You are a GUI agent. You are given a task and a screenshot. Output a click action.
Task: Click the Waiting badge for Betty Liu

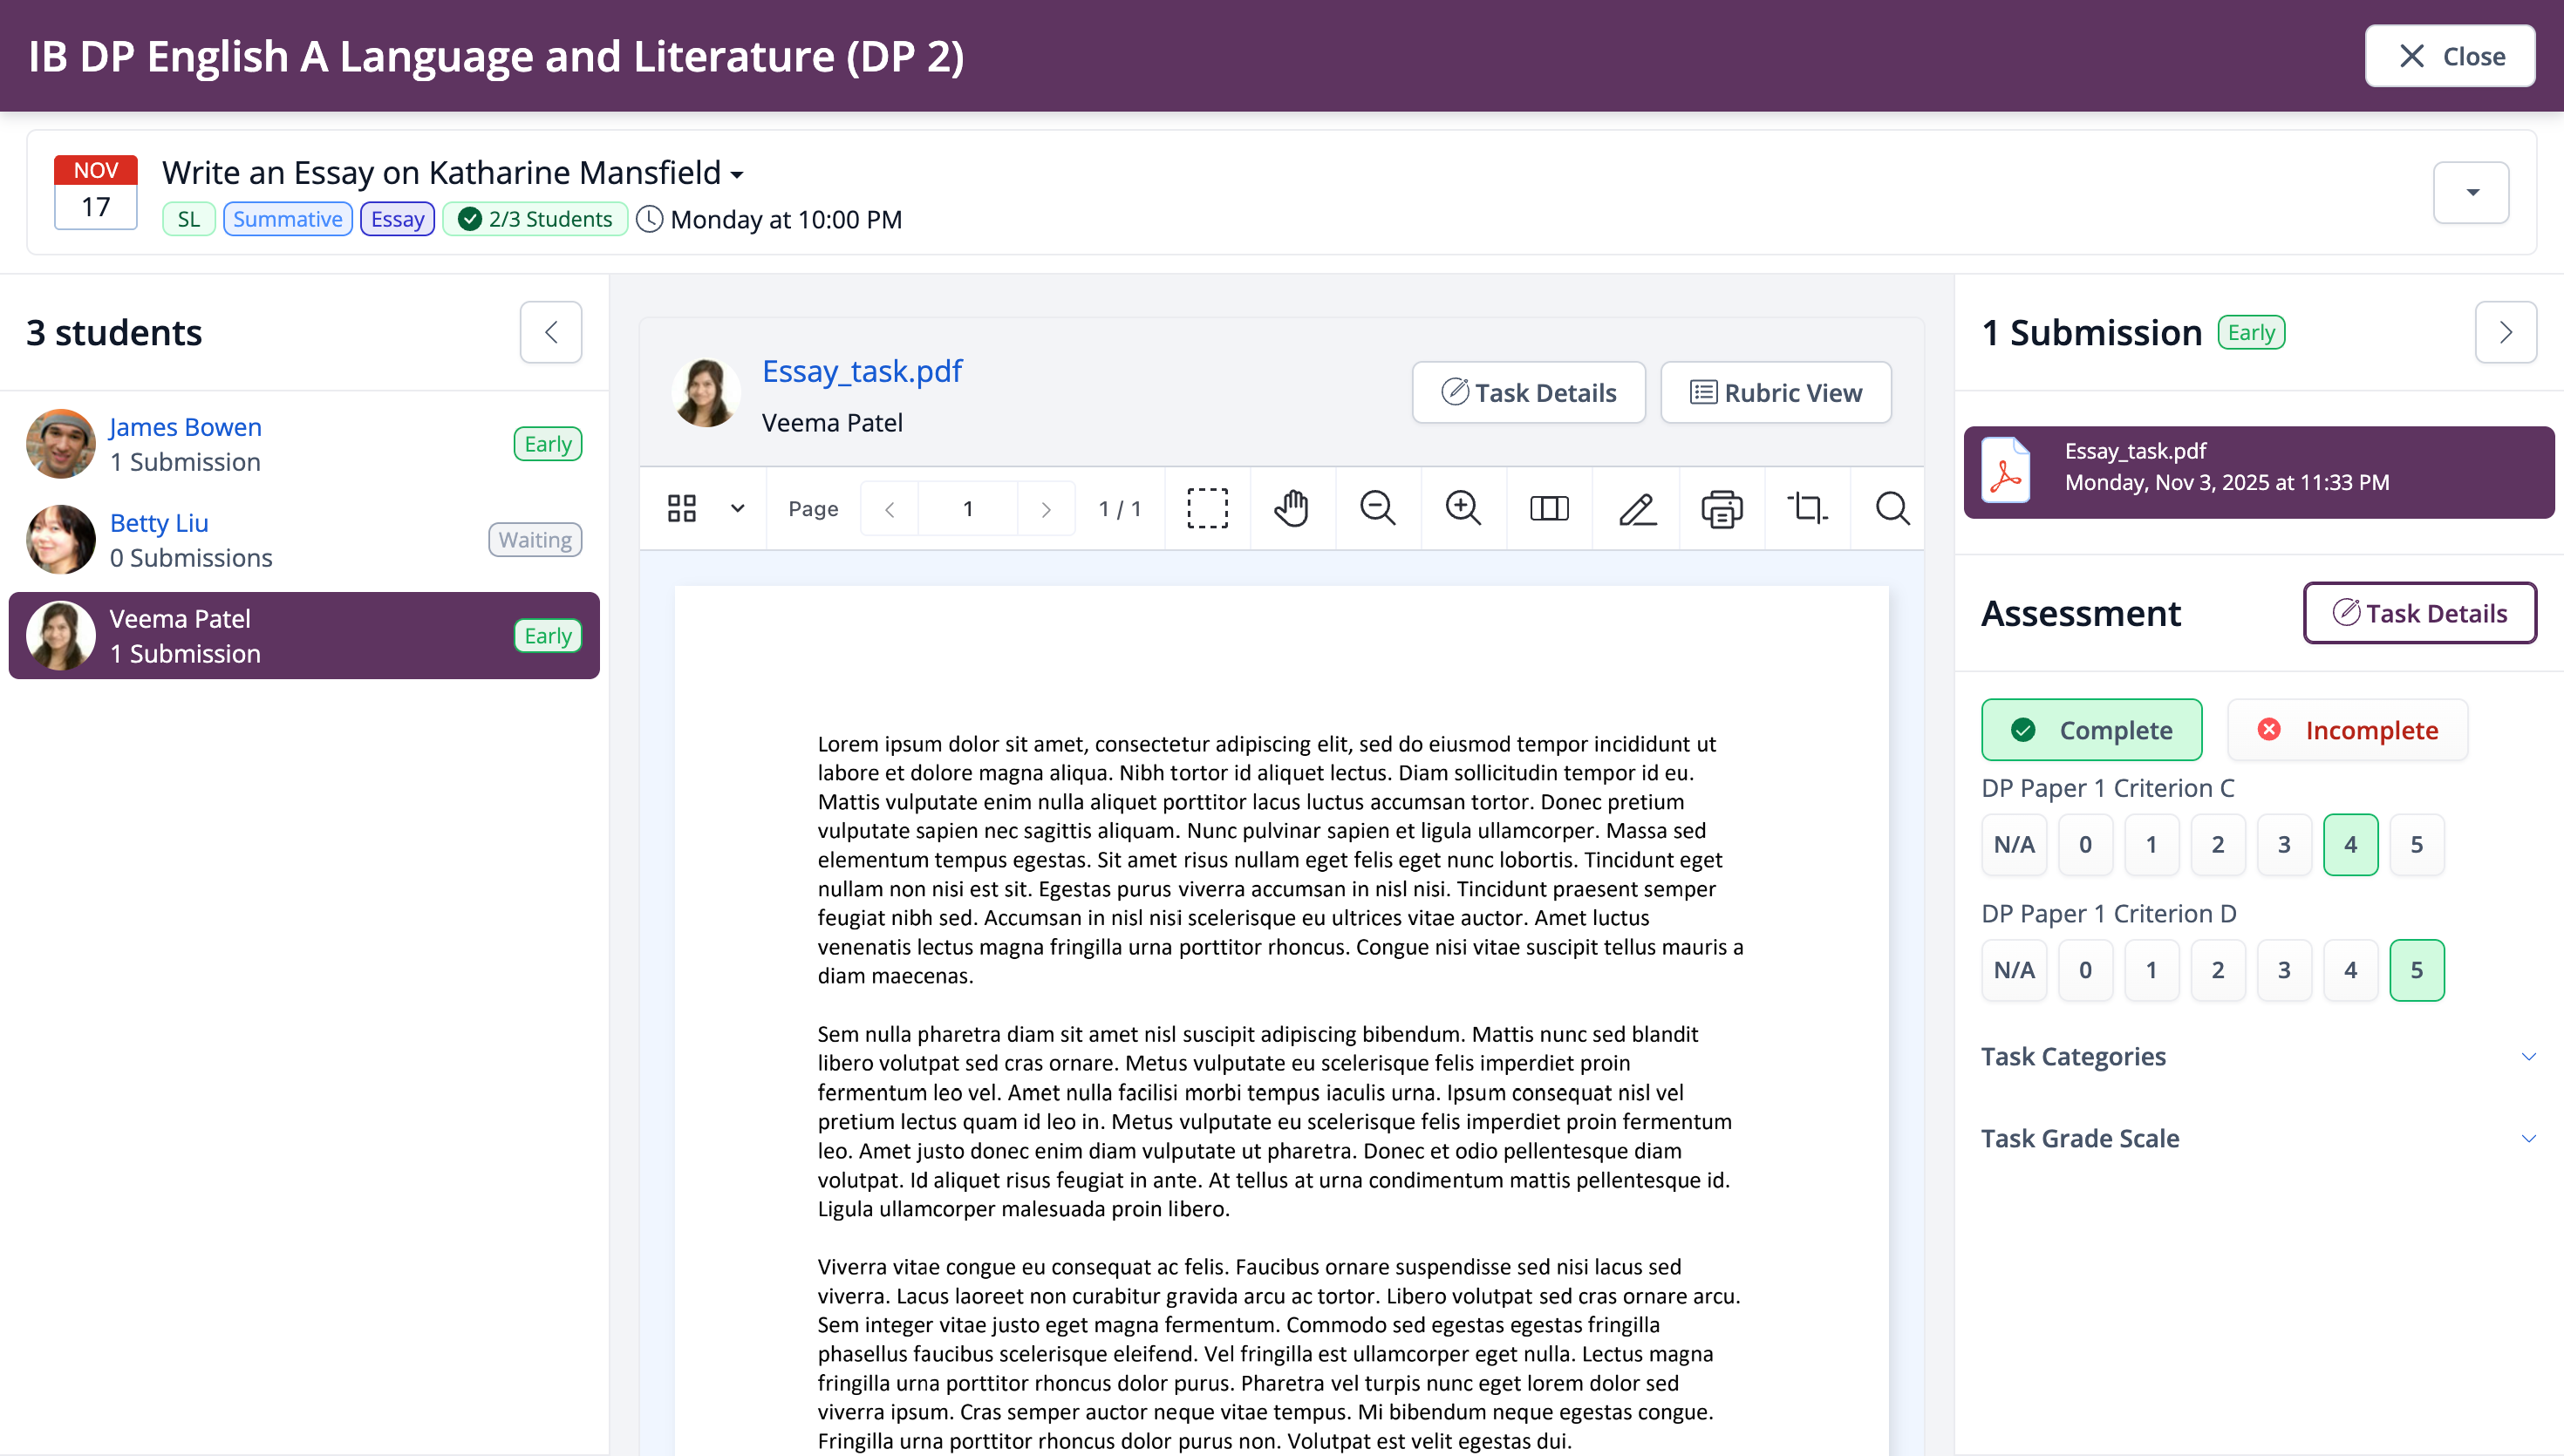[535, 540]
